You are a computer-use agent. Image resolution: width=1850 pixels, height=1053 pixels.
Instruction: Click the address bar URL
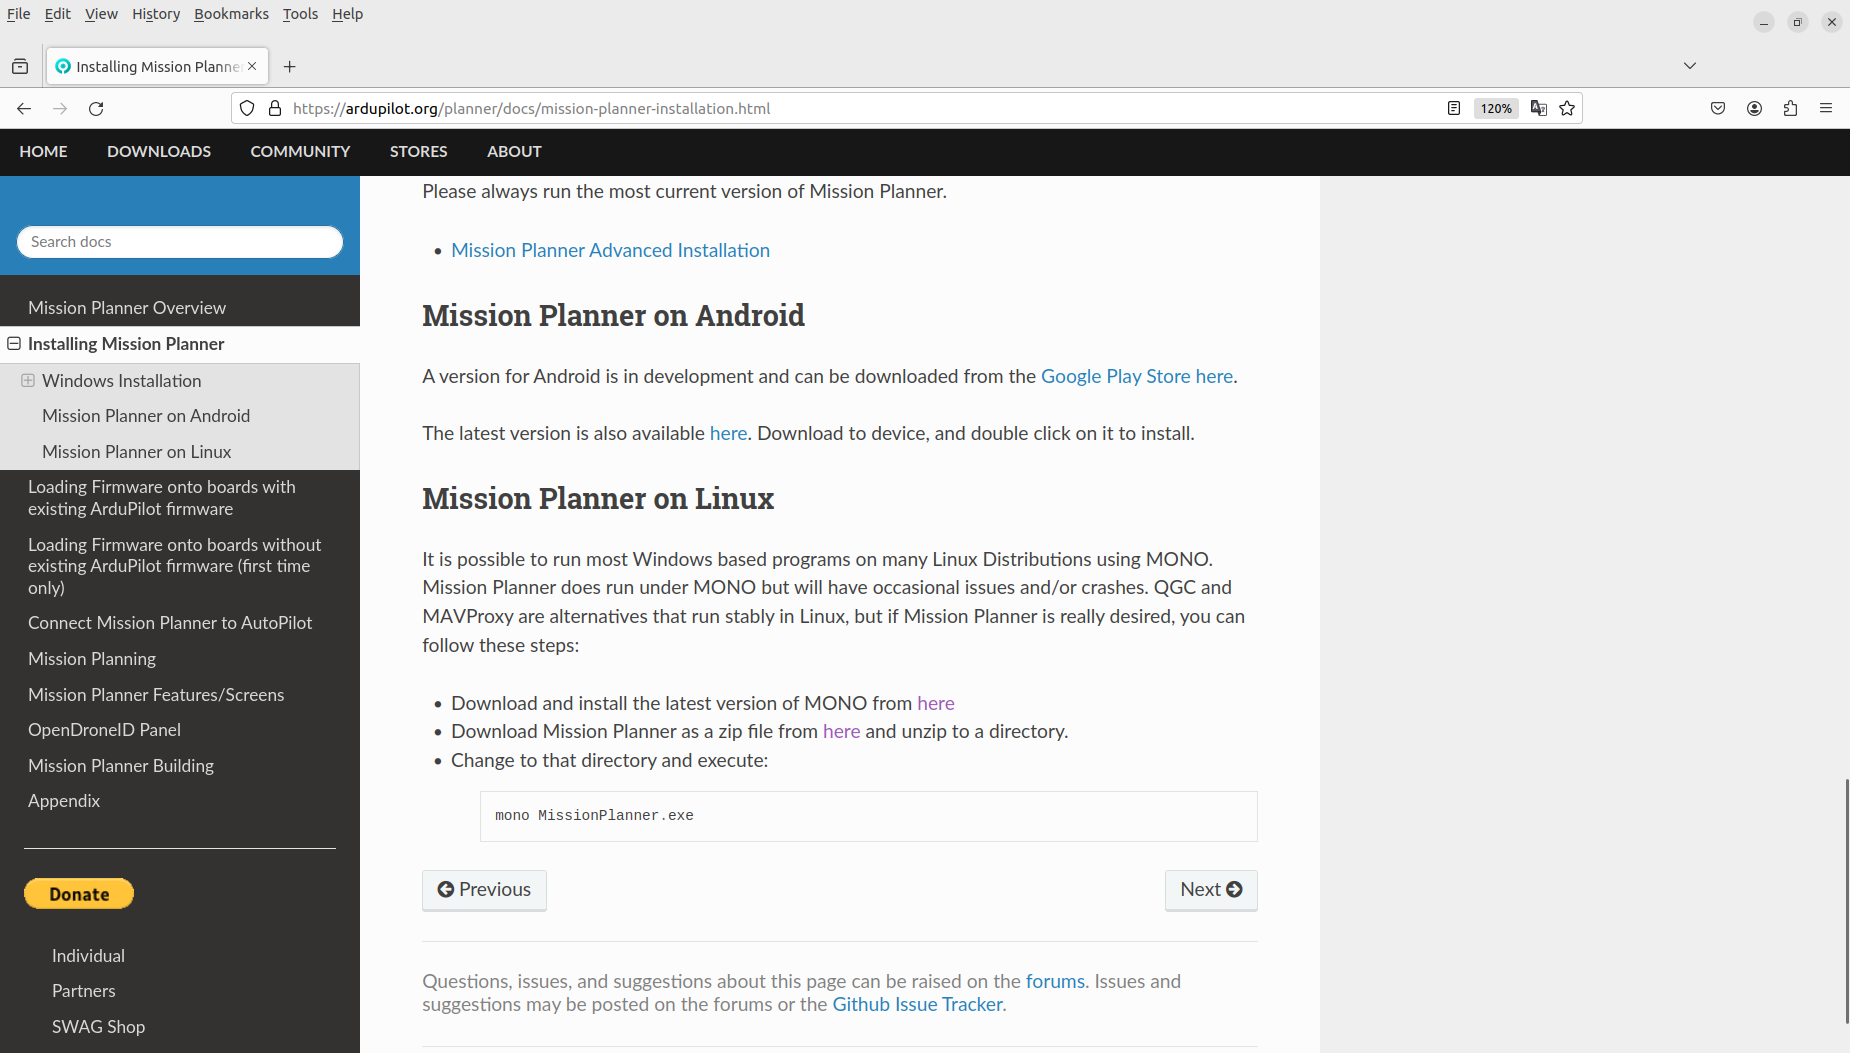click(531, 108)
